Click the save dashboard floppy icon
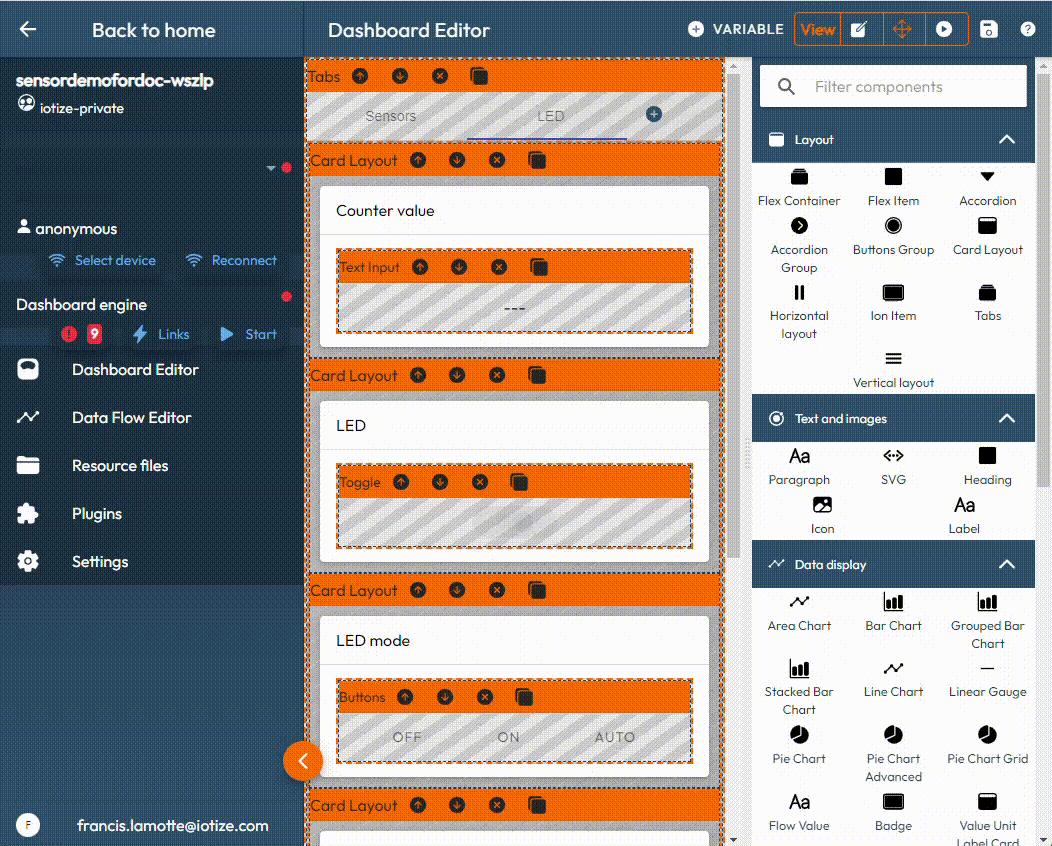This screenshot has height=846, width=1052. click(989, 29)
